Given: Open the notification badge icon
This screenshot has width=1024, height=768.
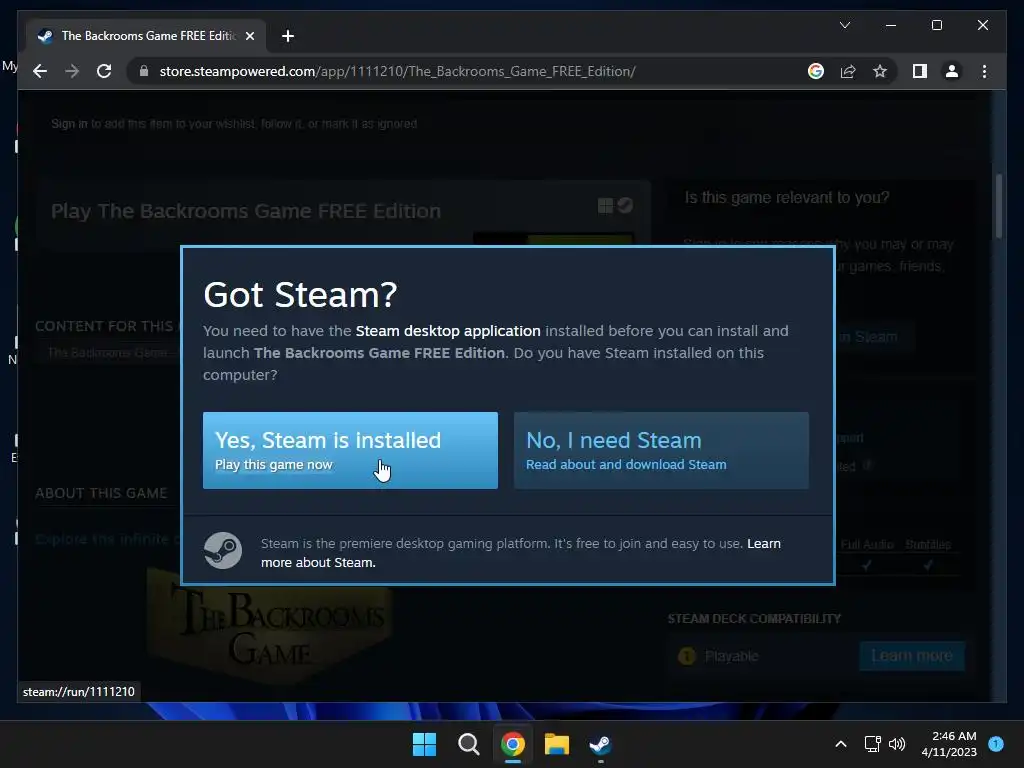Looking at the screenshot, I should [x=996, y=743].
